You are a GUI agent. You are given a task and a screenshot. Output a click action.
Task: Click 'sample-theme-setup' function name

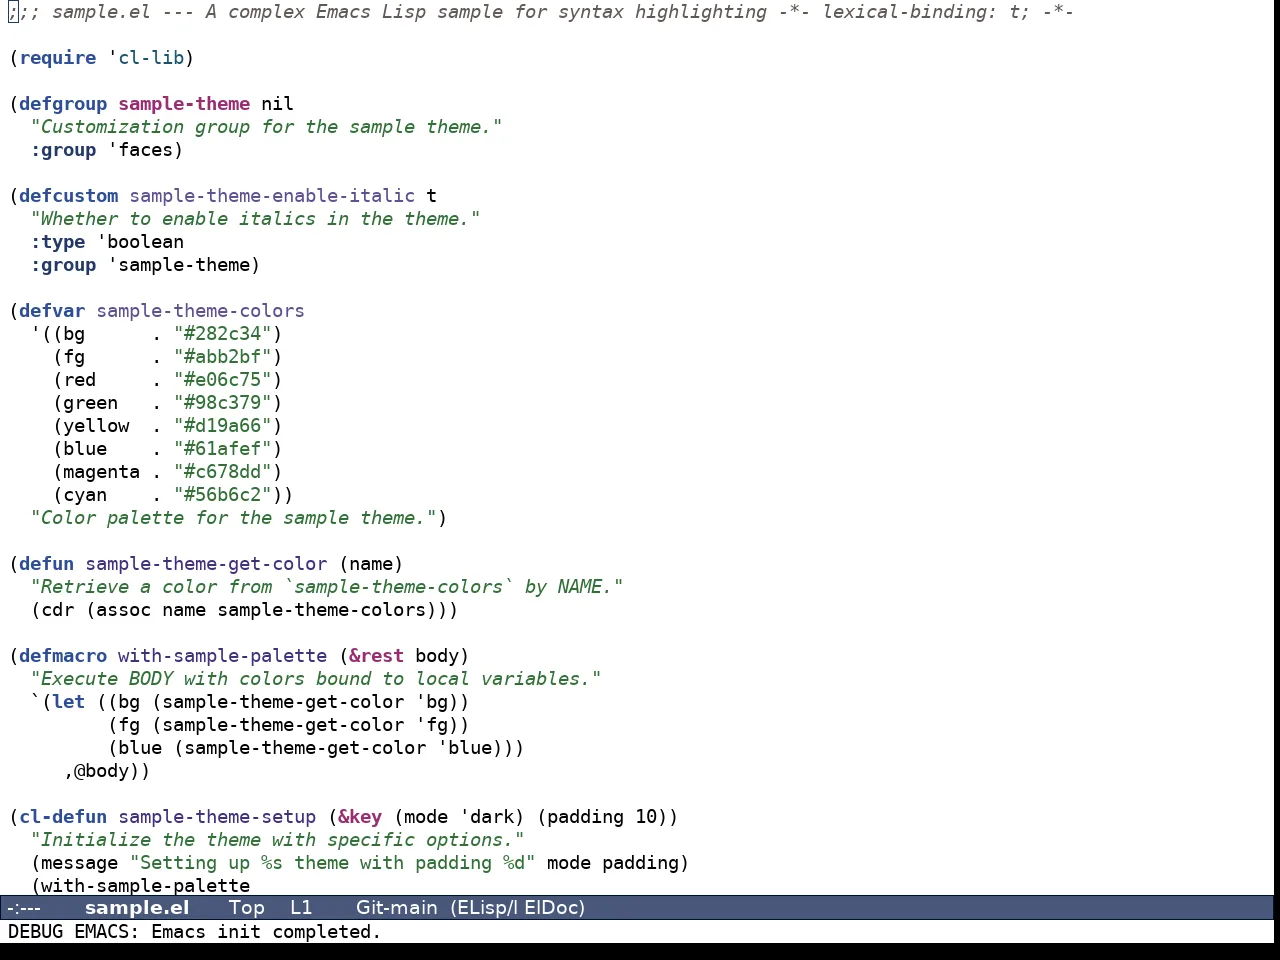[x=217, y=817]
